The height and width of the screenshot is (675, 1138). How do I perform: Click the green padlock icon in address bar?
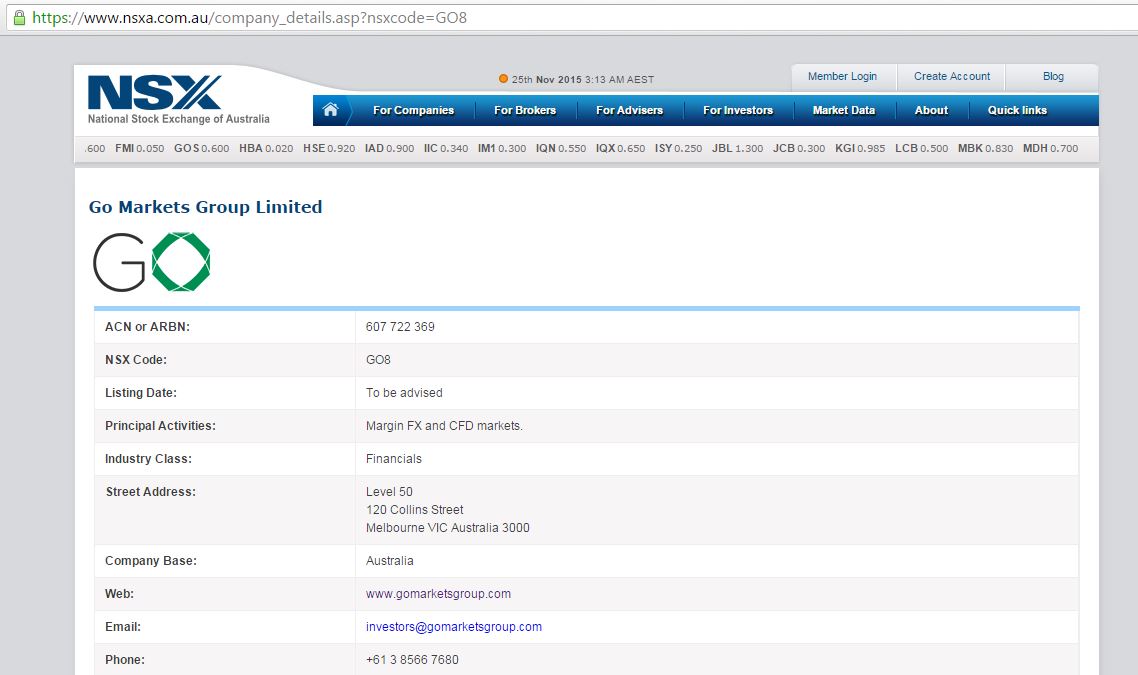pos(18,17)
